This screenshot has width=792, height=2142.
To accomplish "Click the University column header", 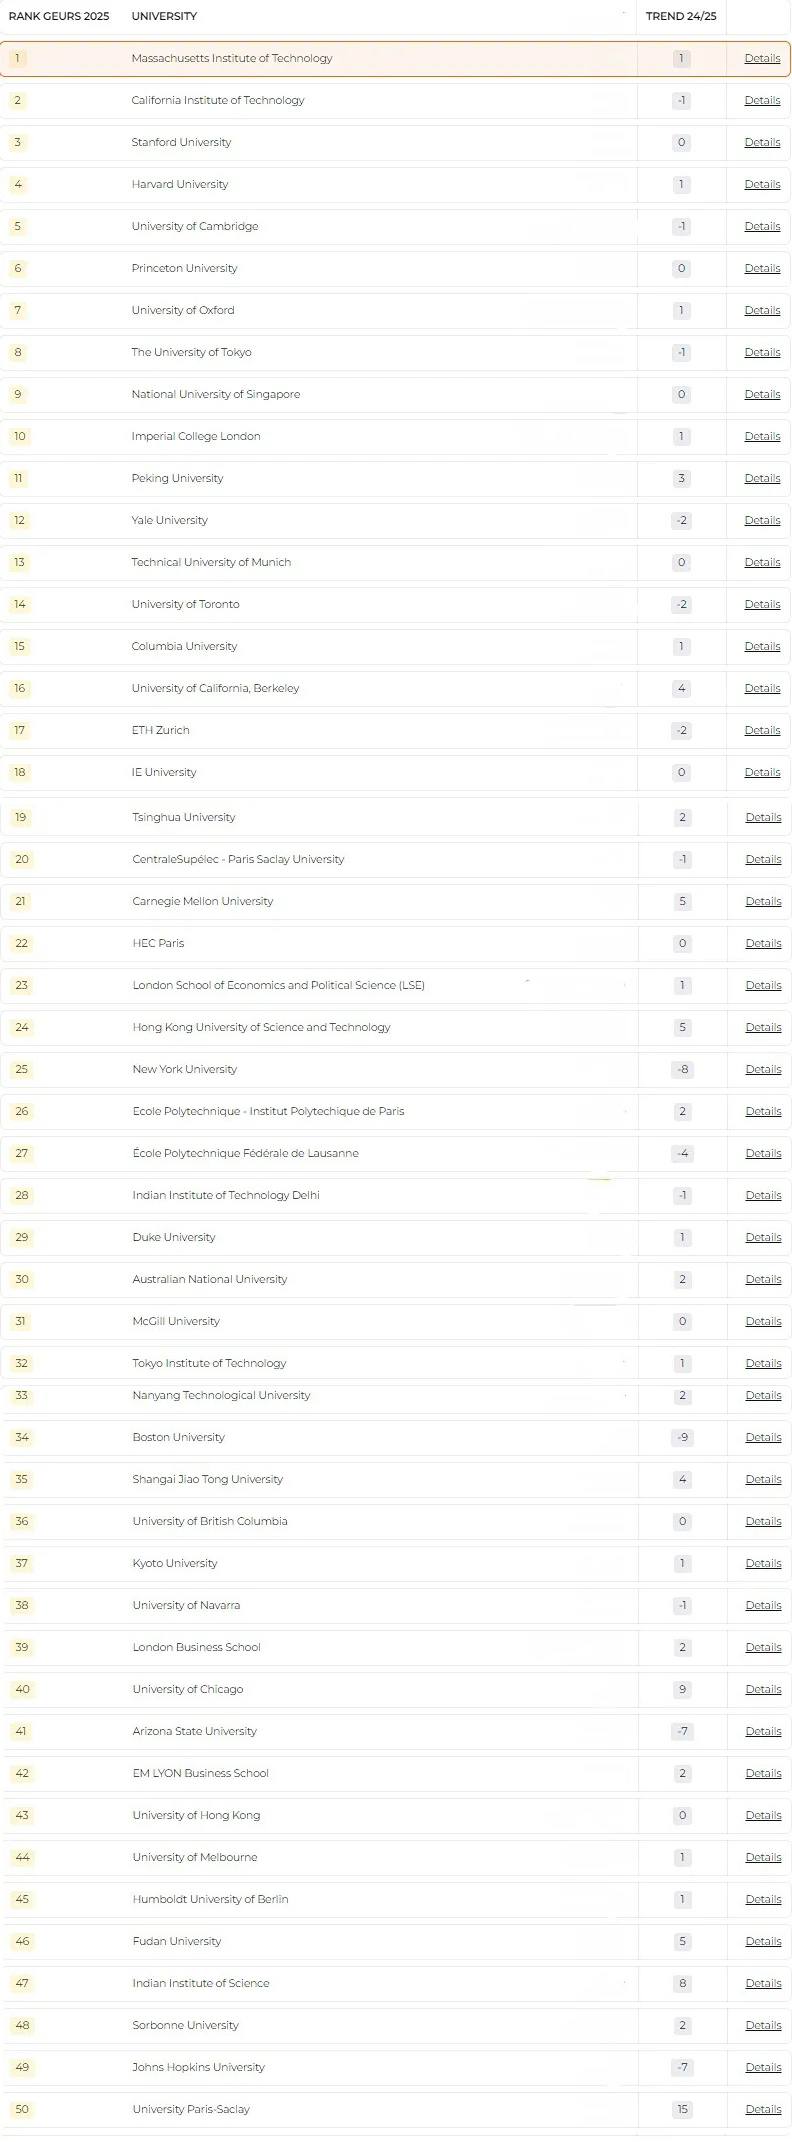I will coord(164,16).
